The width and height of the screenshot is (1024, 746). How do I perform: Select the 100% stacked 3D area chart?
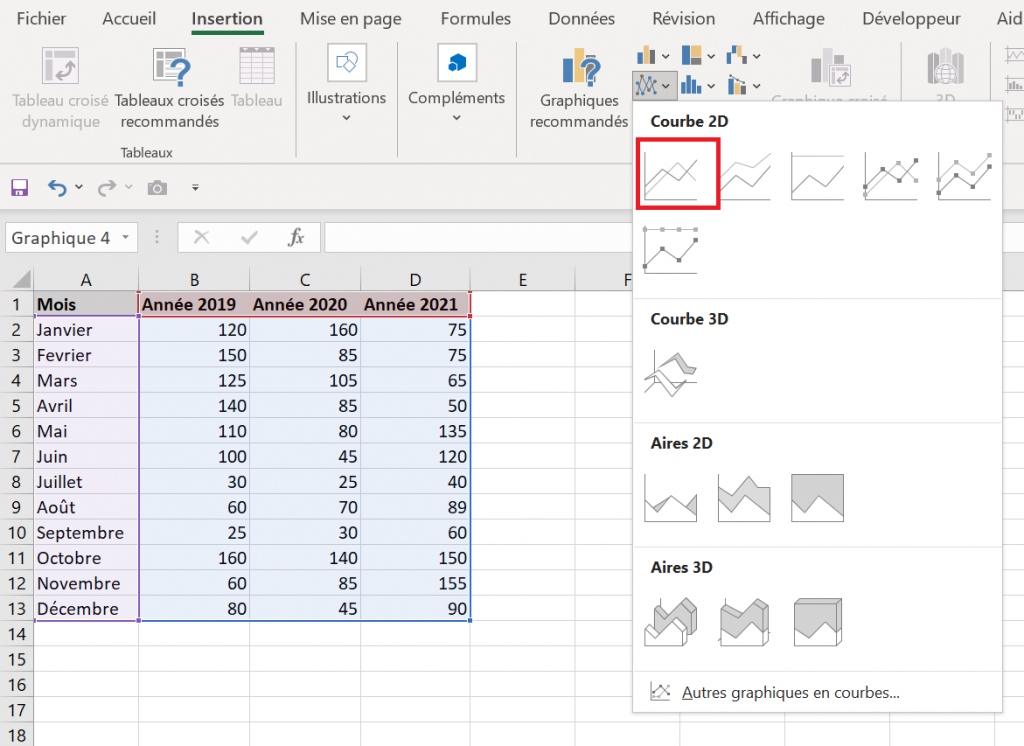(x=817, y=622)
